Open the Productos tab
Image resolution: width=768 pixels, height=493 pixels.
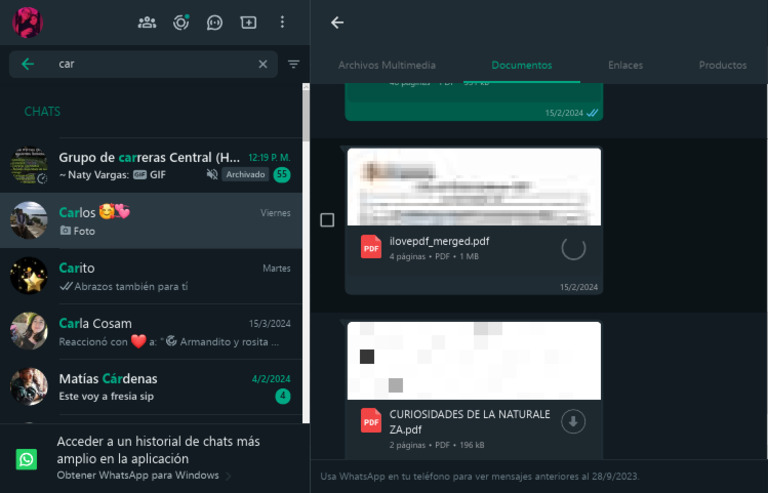pyautogui.click(x=722, y=65)
